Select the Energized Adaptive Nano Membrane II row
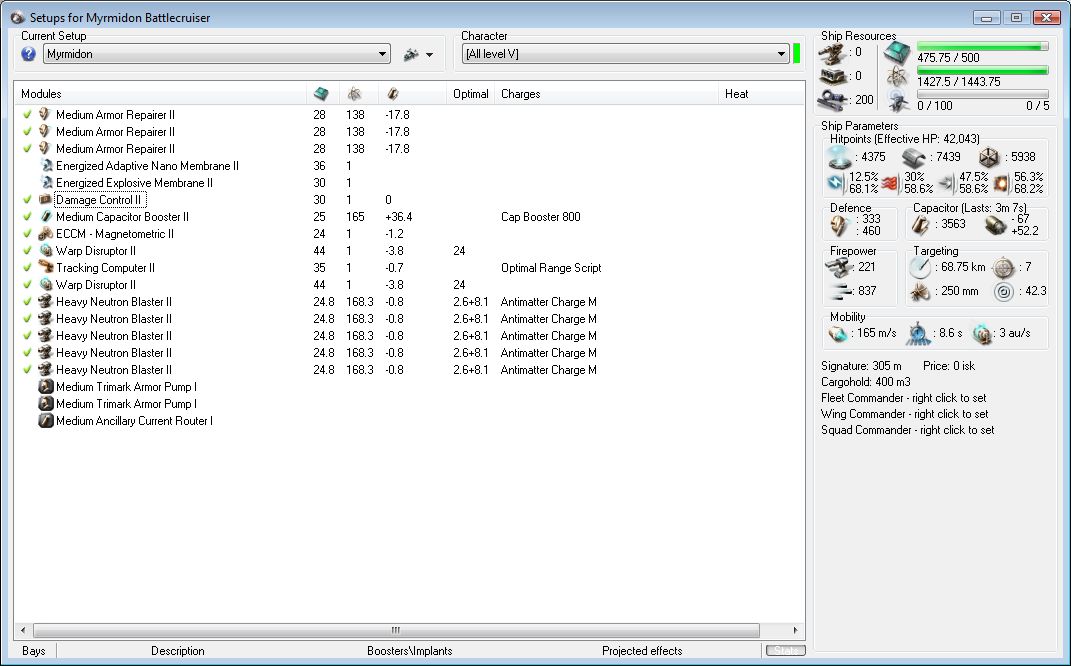The image size is (1071, 666). click(x=409, y=165)
